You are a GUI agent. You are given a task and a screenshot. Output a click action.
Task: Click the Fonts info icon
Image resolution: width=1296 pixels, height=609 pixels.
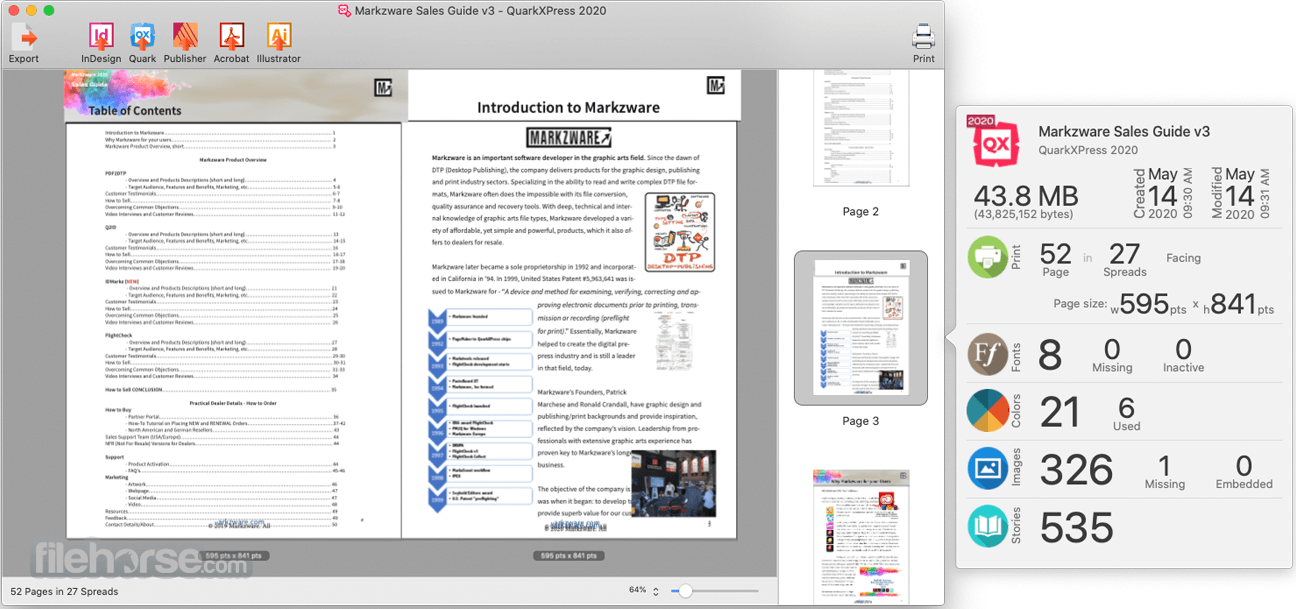click(987, 354)
